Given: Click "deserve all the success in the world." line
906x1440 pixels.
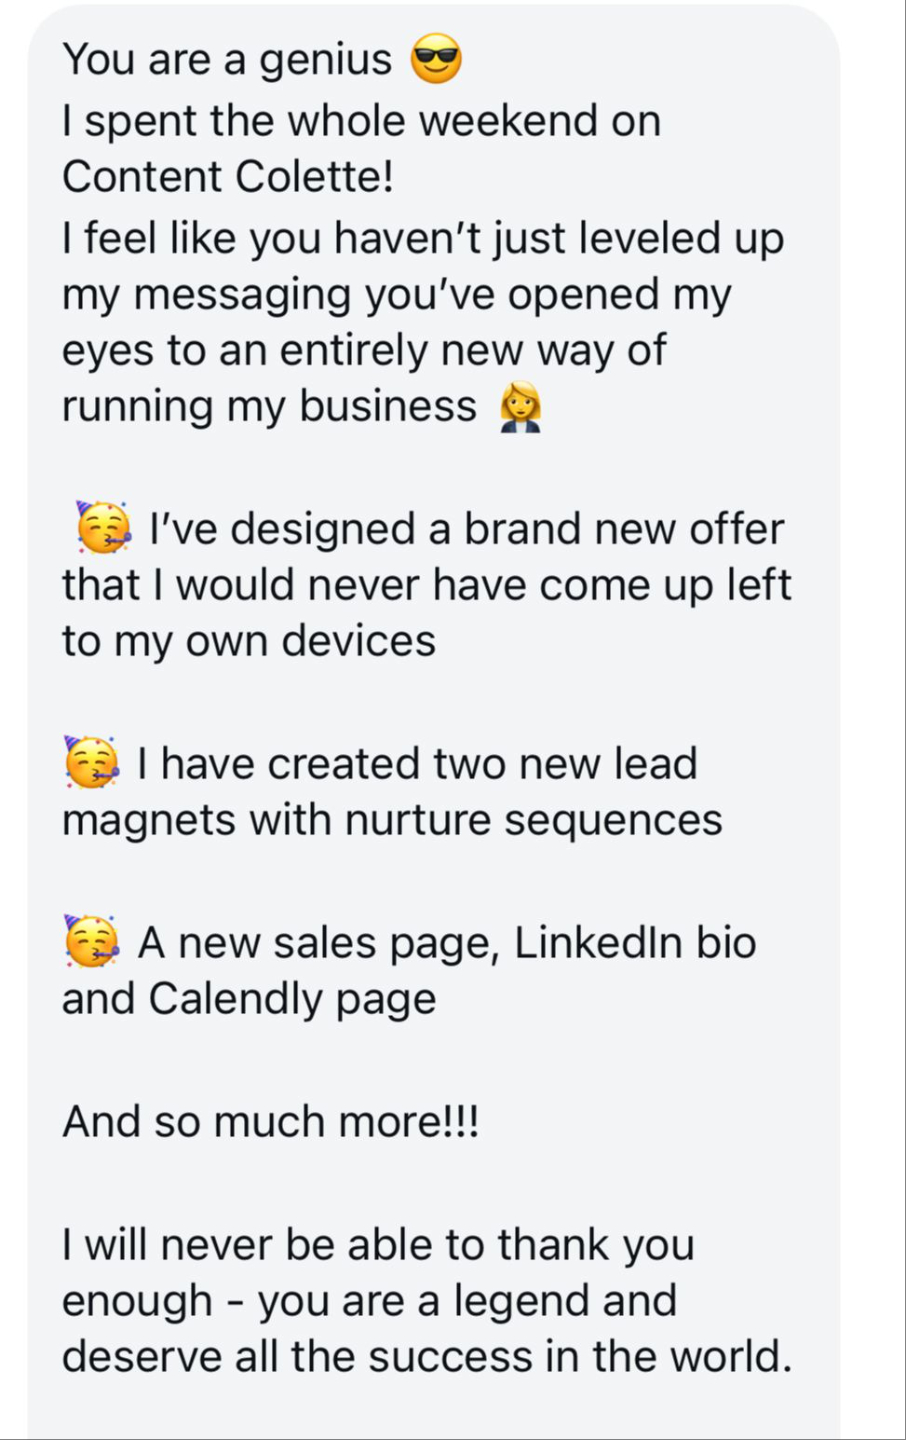Looking at the screenshot, I should click(427, 1357).
